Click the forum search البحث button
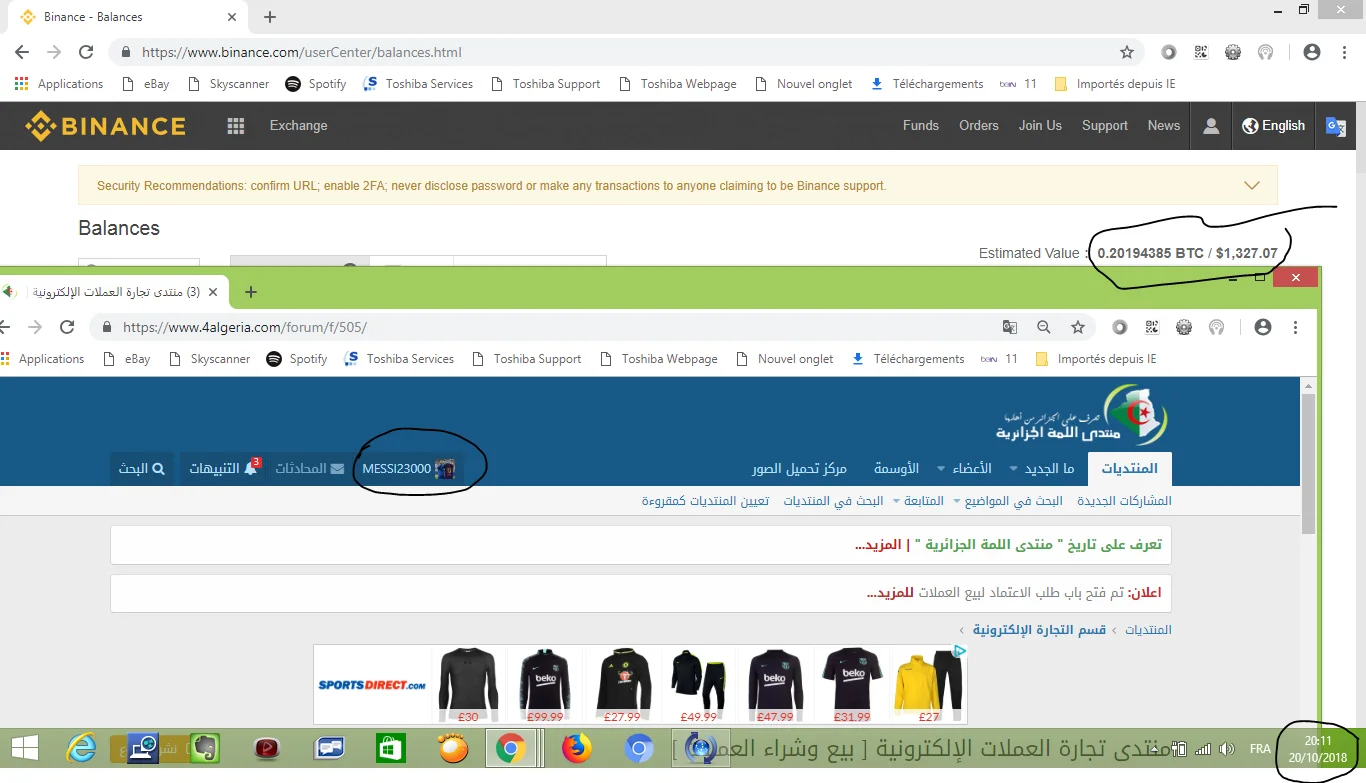 [142, 468]
